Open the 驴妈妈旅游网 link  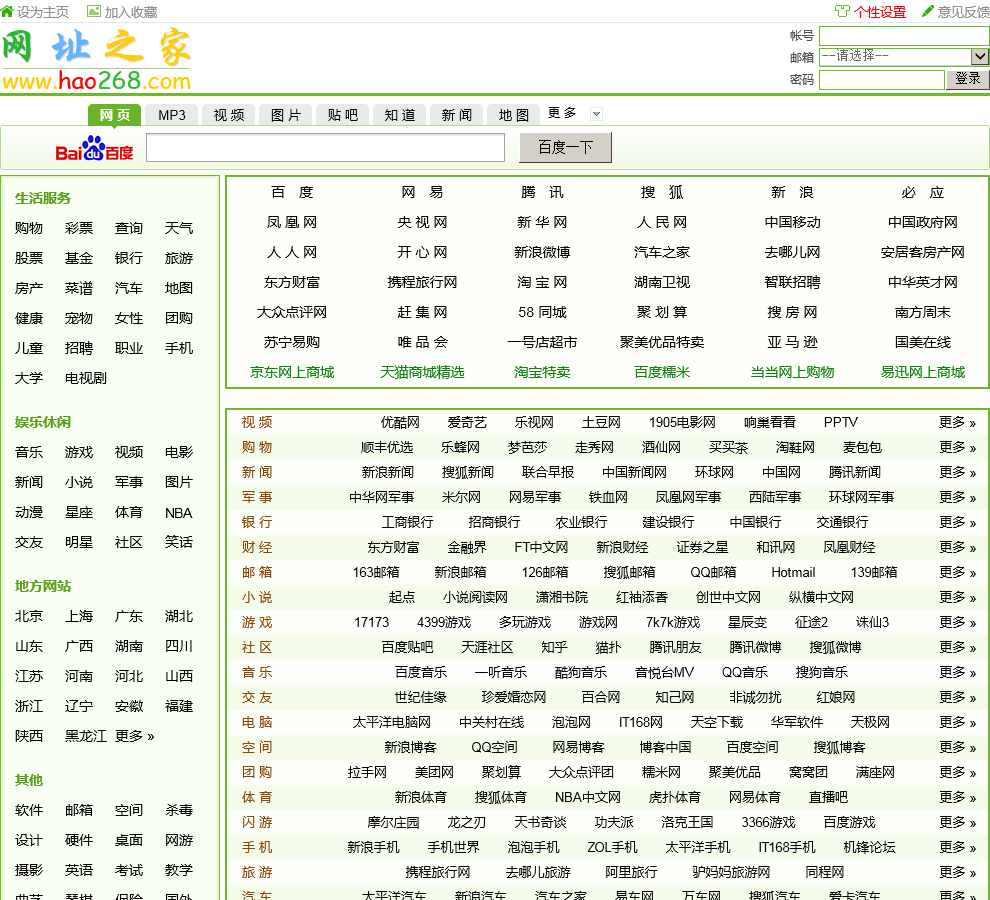[x=731, y=872]
